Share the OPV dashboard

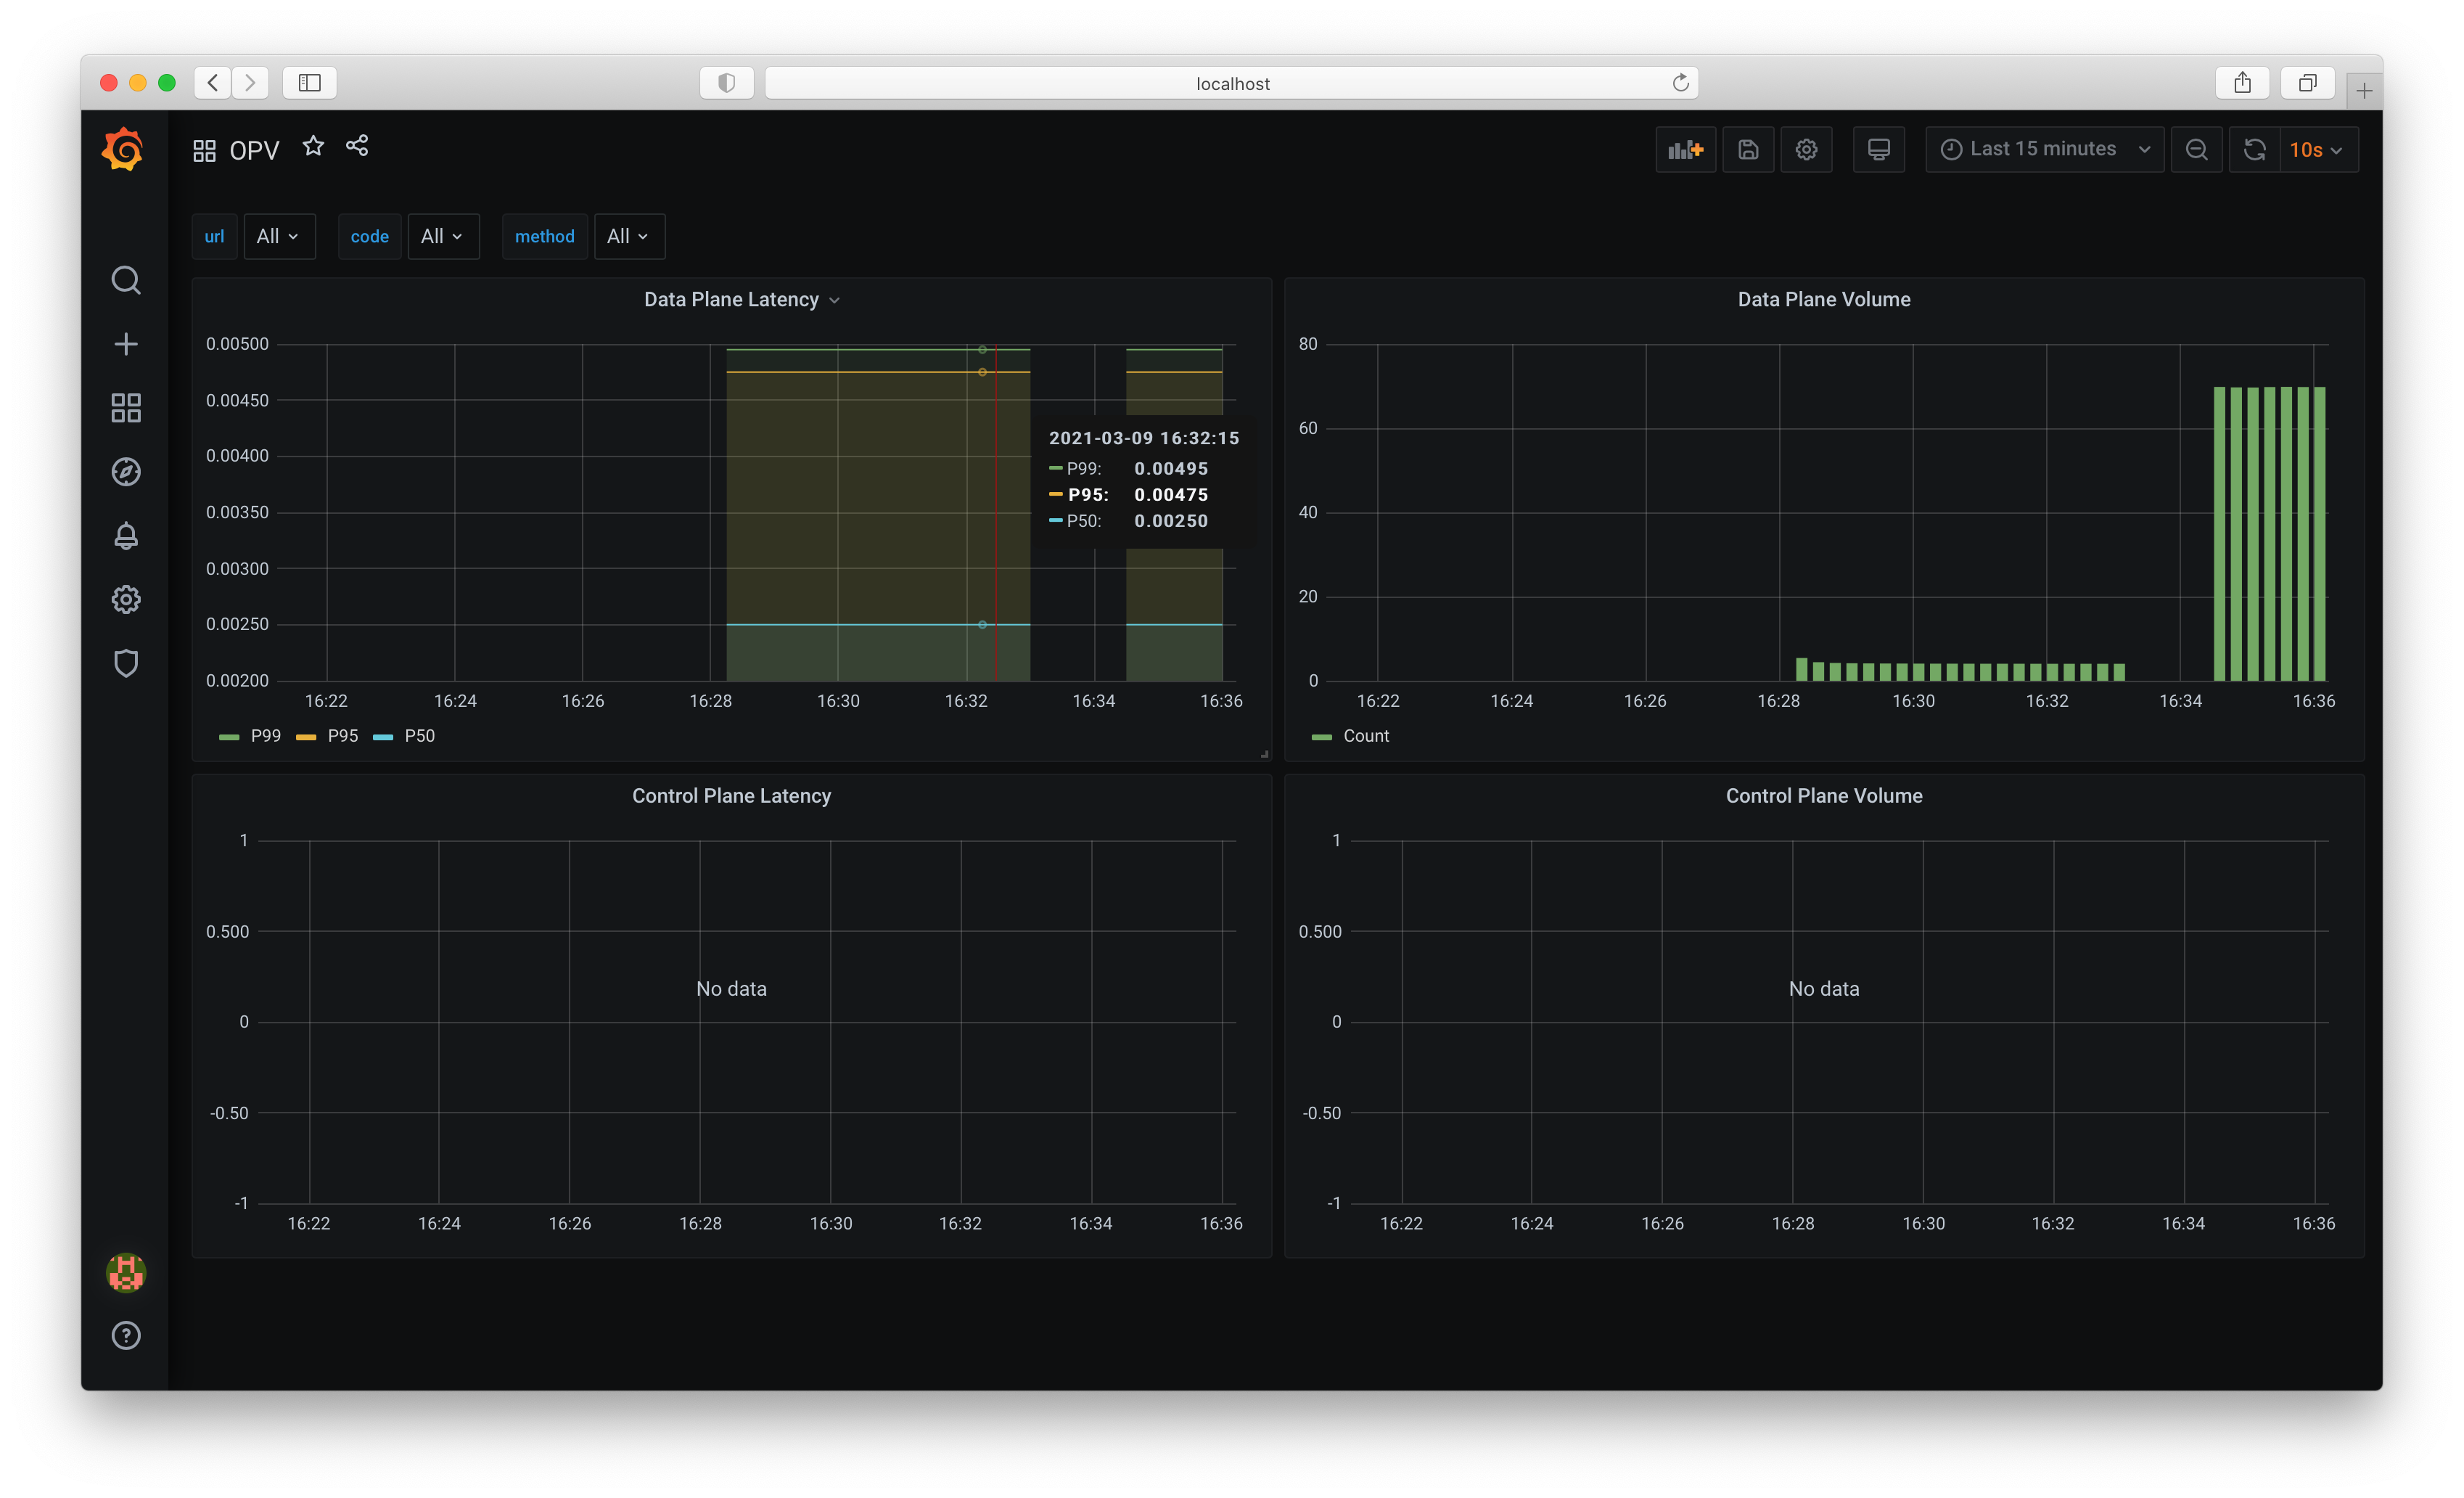(357, 146)
